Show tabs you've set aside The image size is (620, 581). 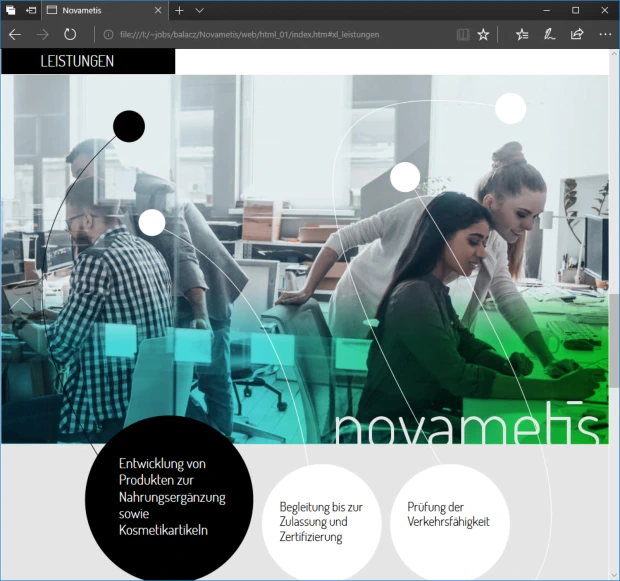(11, 10)
